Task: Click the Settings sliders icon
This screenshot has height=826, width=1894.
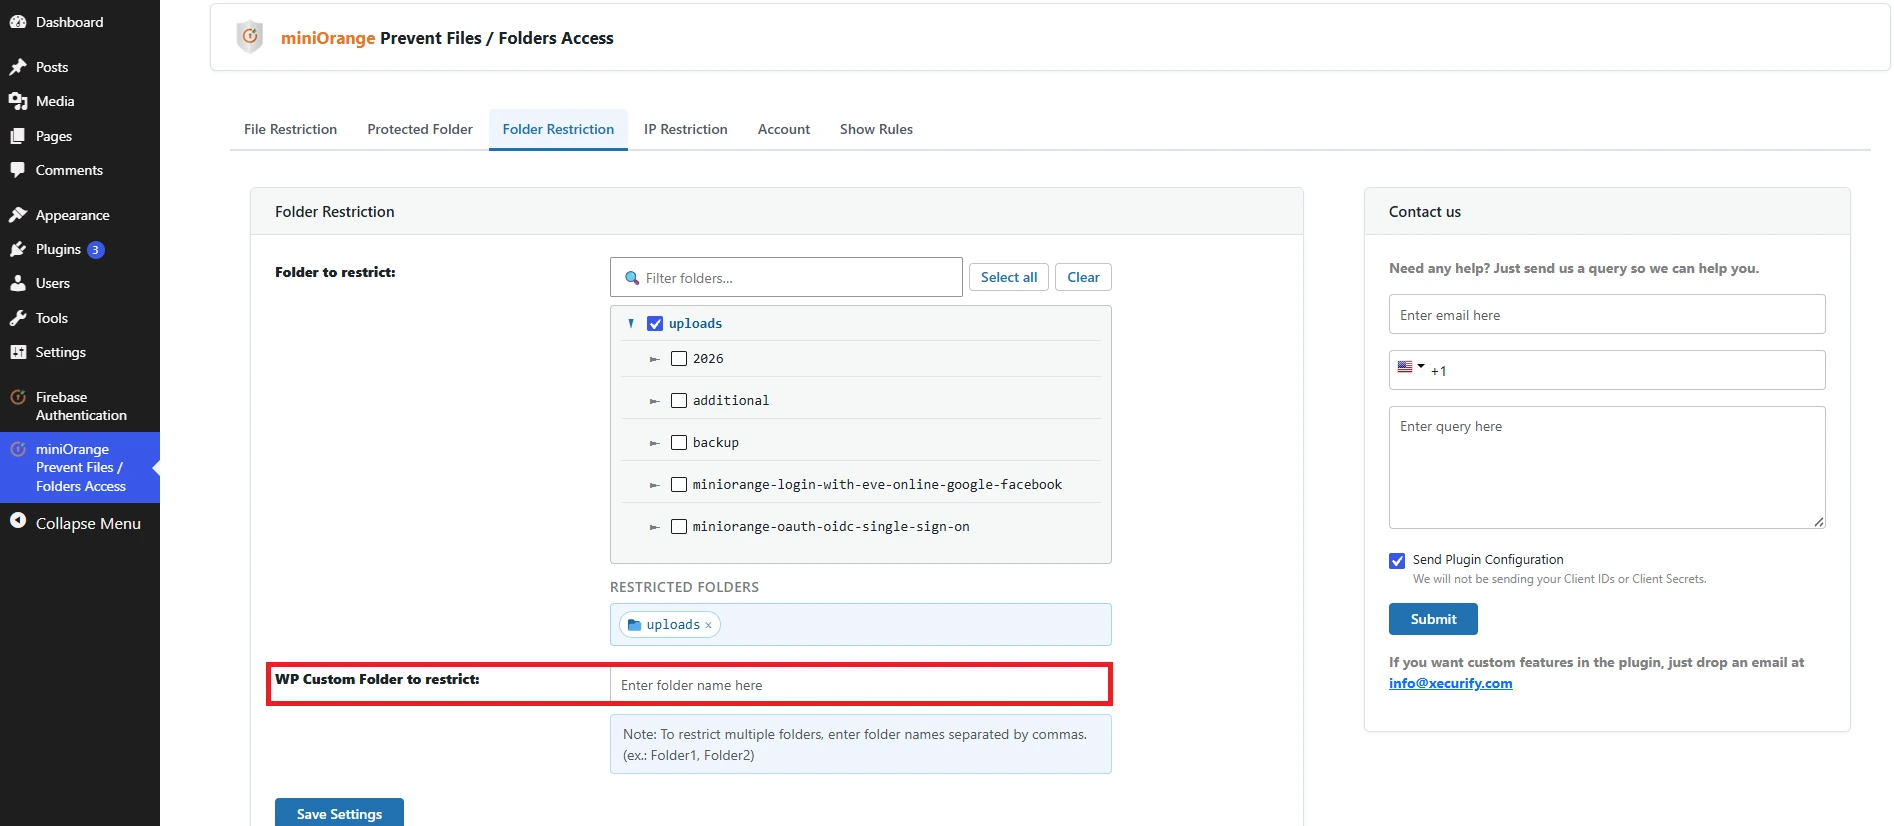Action: (18, 352)
